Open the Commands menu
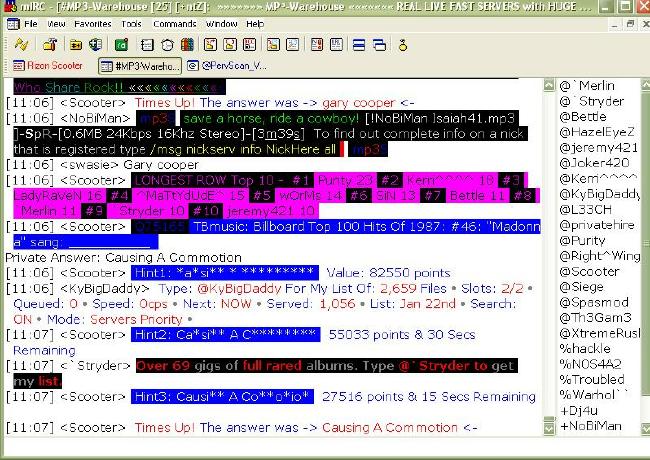Image resolution: width=650 pixels, height=460 pixels. coord(175,23)
